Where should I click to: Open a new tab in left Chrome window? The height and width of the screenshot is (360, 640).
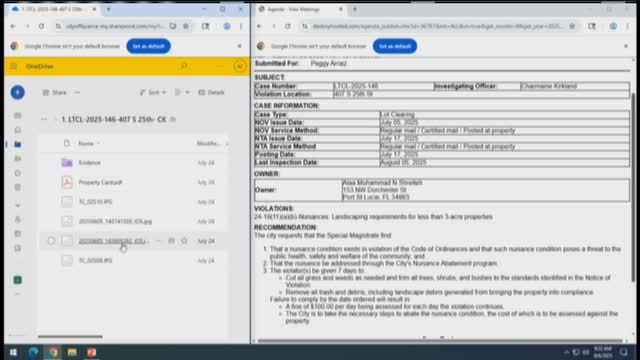[x=109, y=9]
